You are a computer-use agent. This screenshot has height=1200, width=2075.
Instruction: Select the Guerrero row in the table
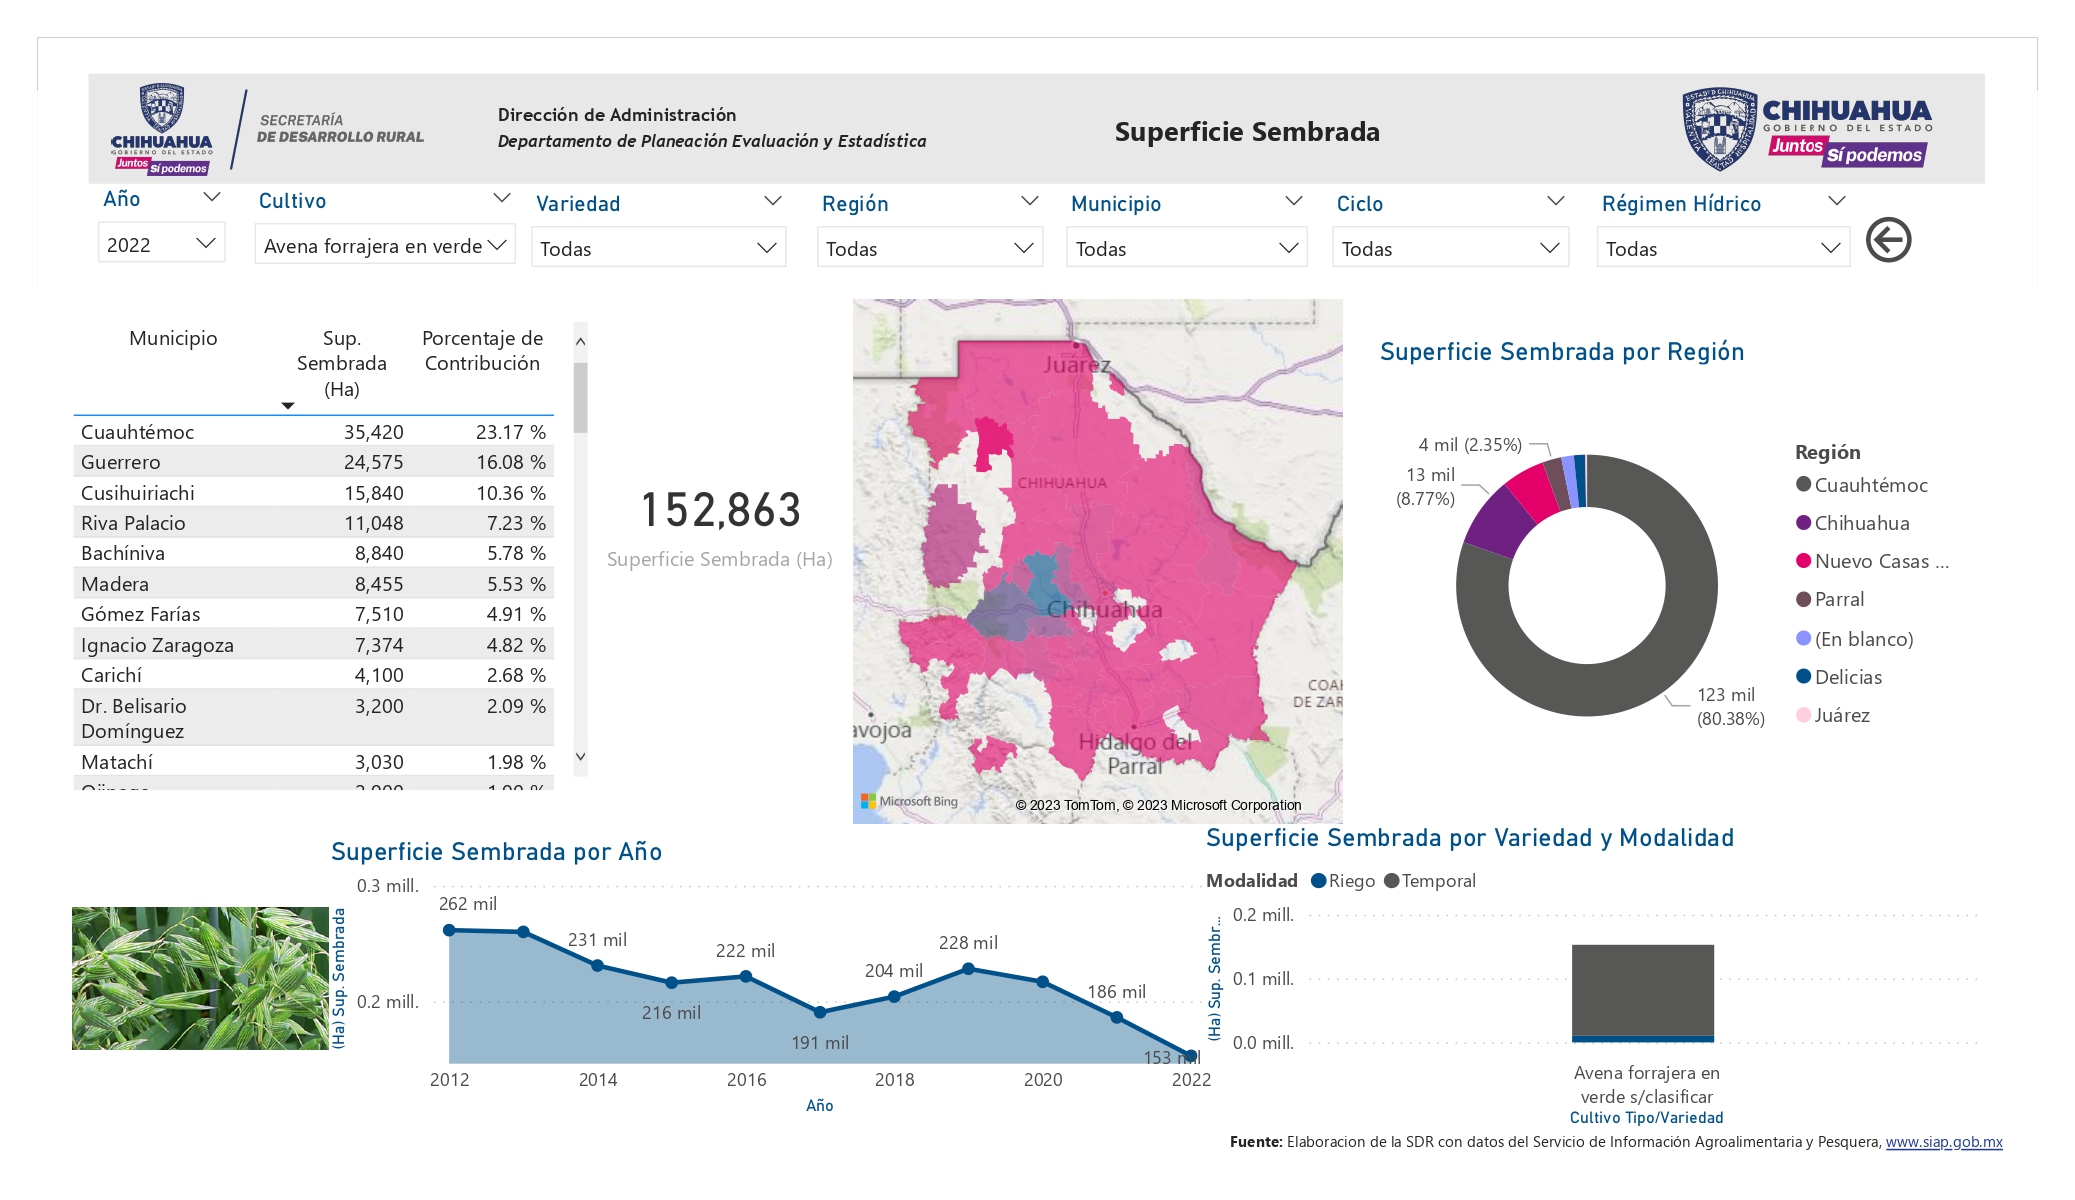314,462
